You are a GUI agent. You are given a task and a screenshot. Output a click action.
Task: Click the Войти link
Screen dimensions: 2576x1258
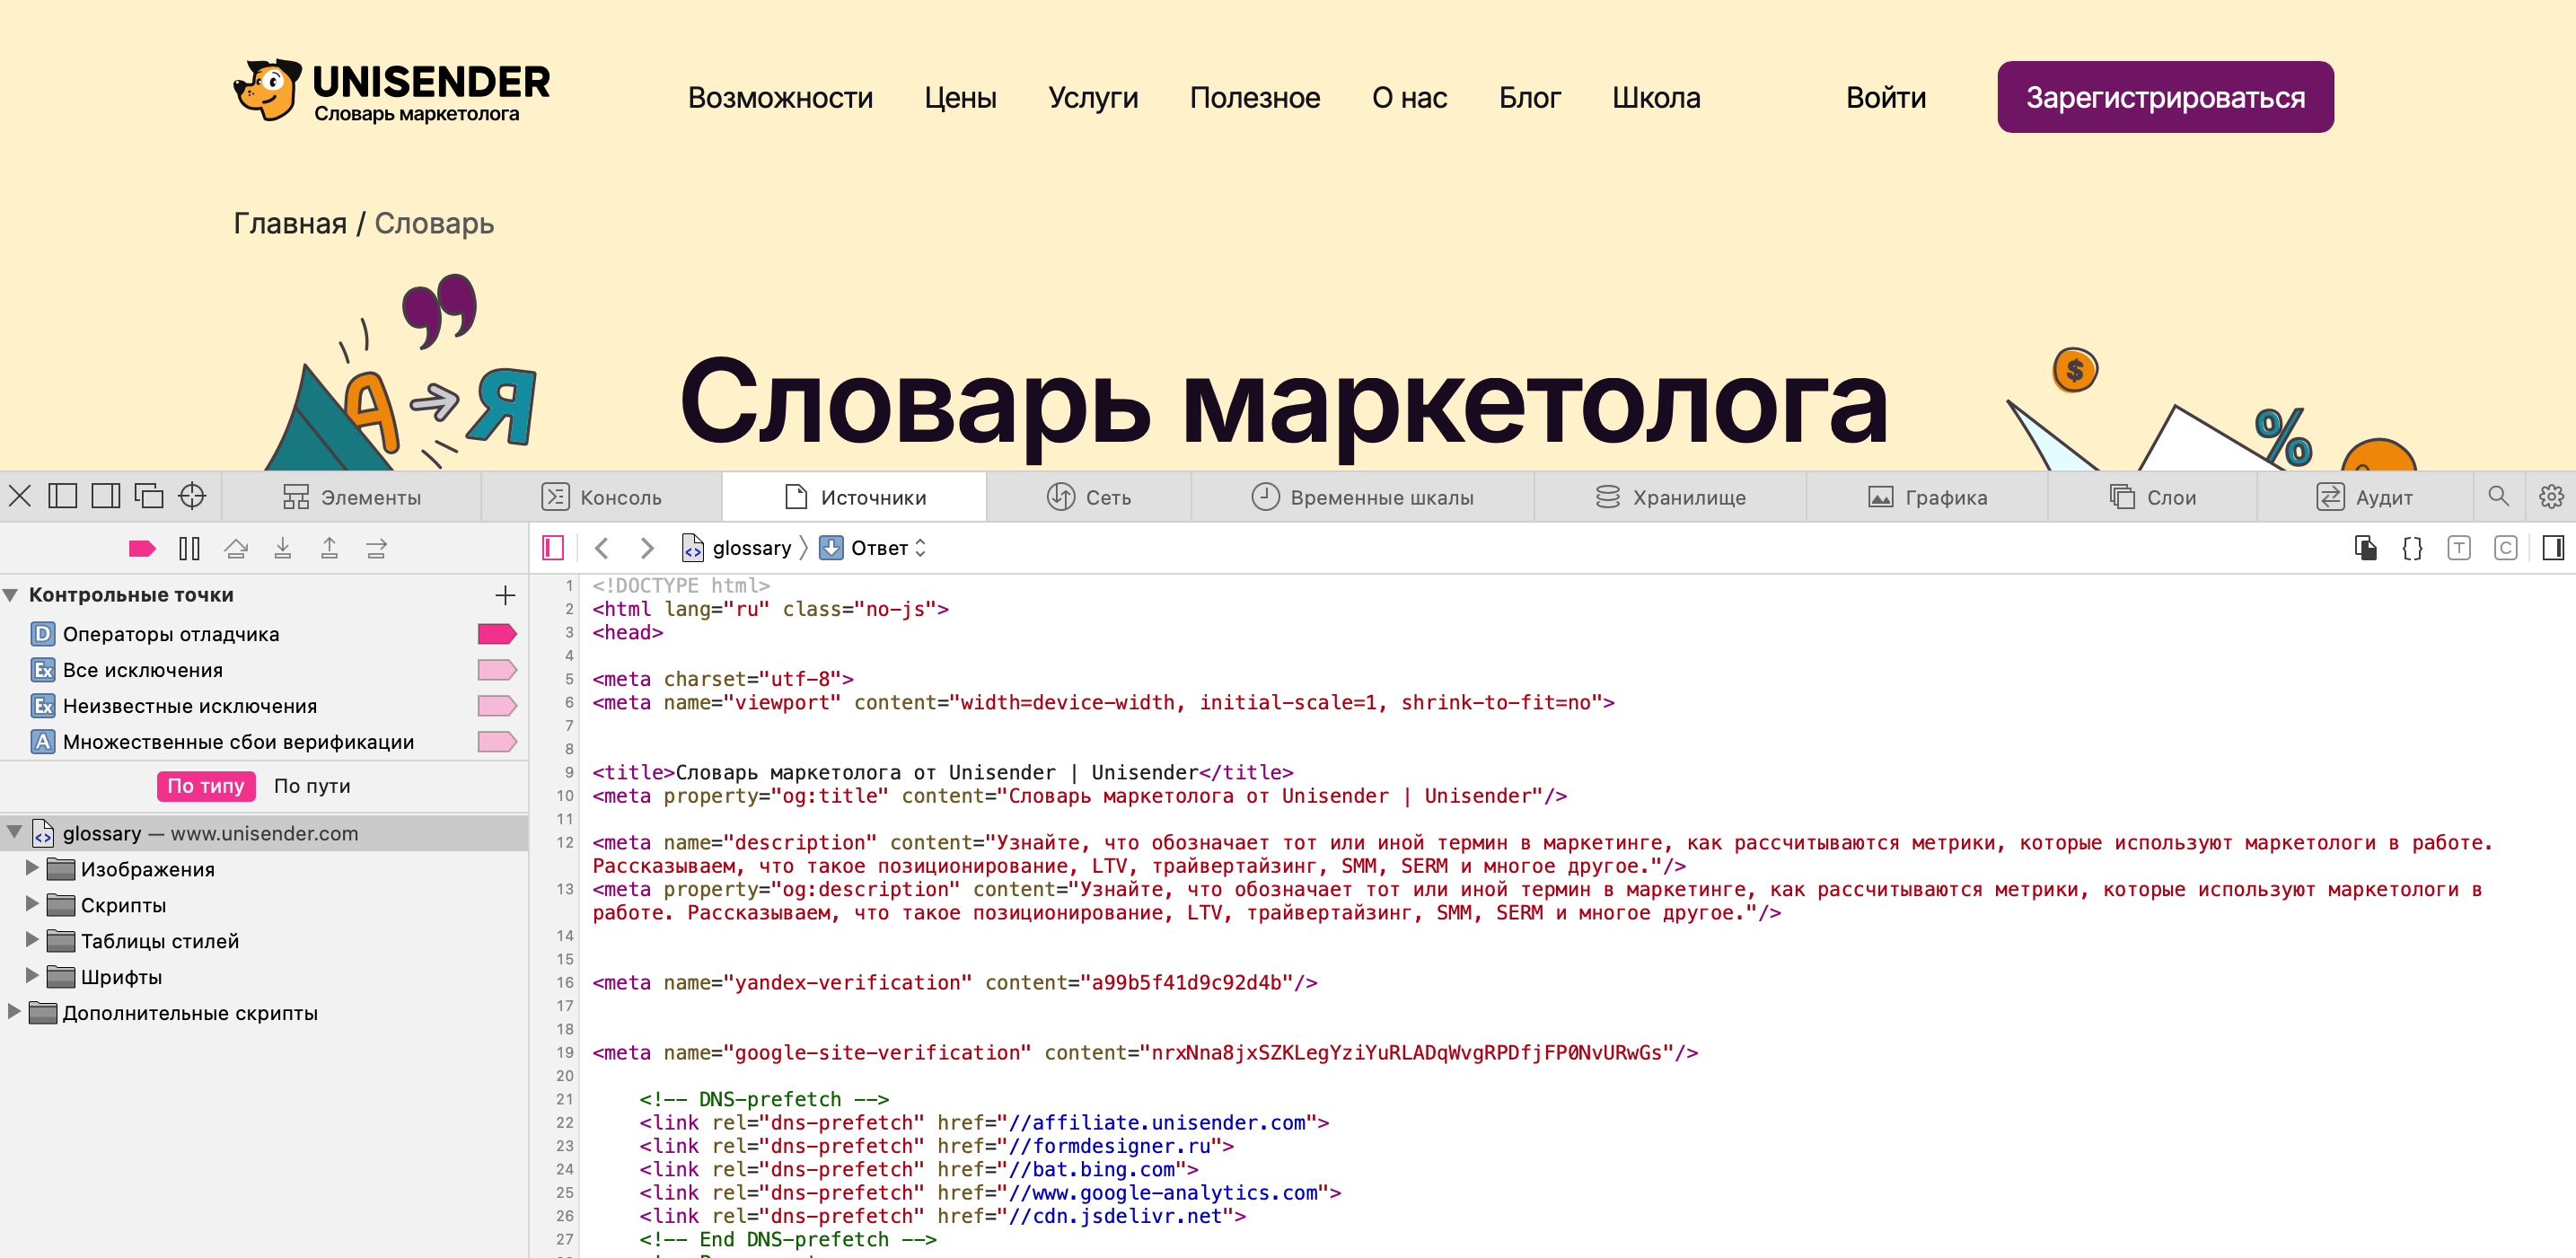tap(1886, 98)
